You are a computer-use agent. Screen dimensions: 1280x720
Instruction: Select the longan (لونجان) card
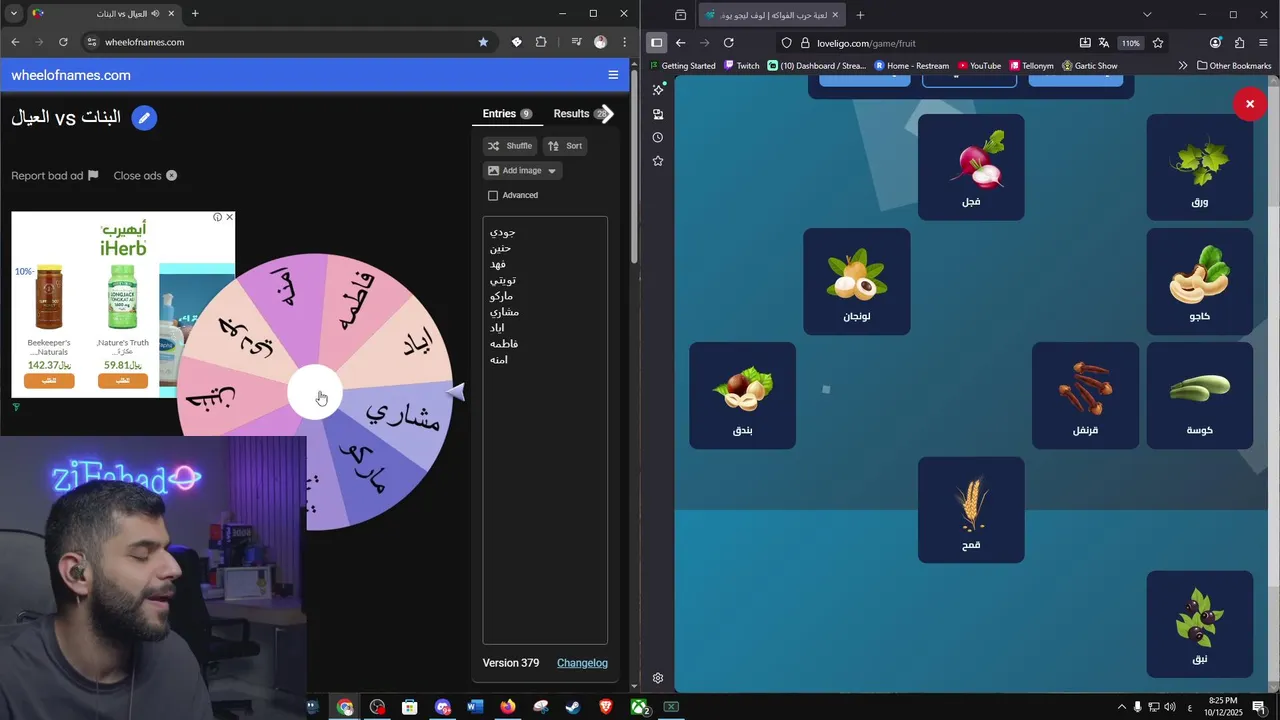coord(857,282)
